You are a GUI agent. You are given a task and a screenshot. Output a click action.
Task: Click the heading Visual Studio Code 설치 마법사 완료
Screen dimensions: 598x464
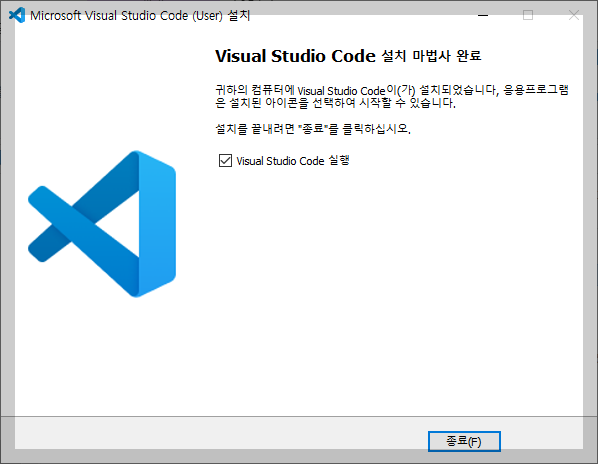pos(348,56)
